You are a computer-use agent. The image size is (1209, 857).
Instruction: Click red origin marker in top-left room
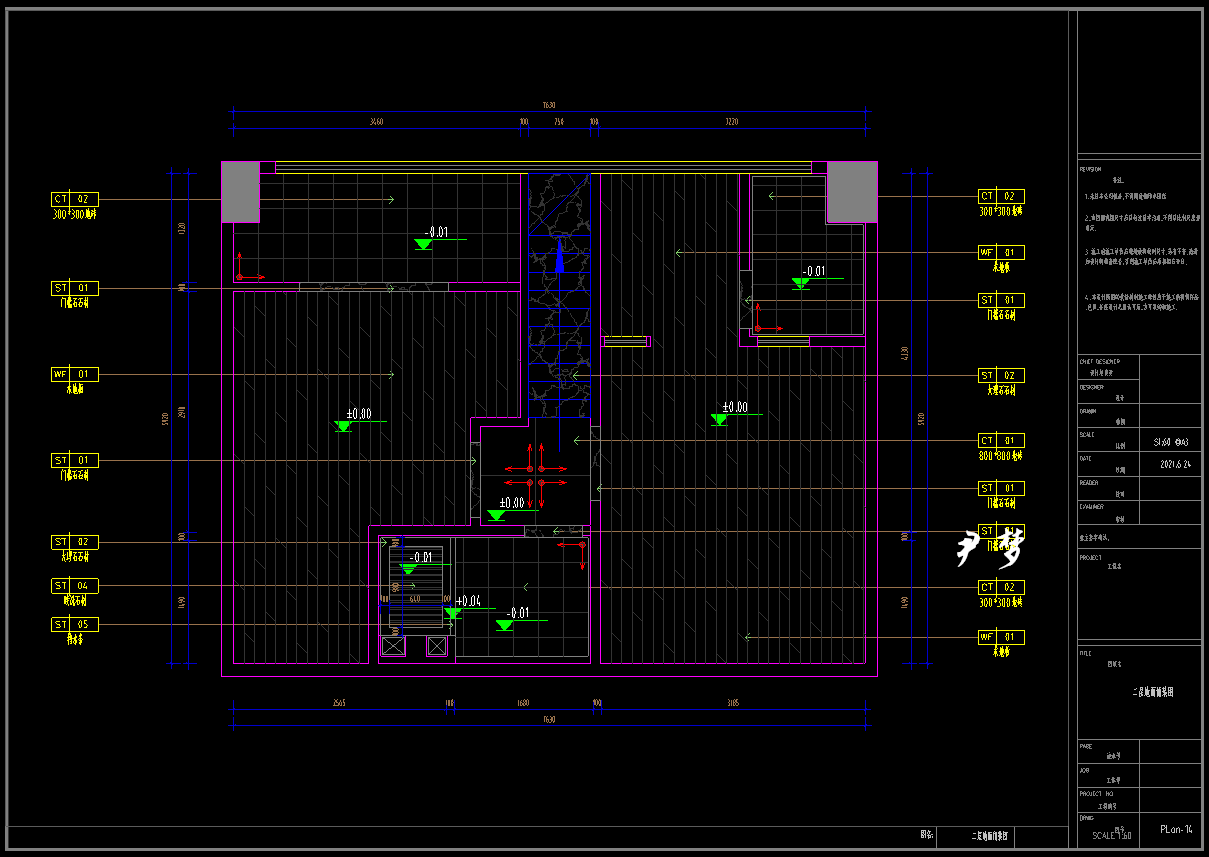click(241, 274)
